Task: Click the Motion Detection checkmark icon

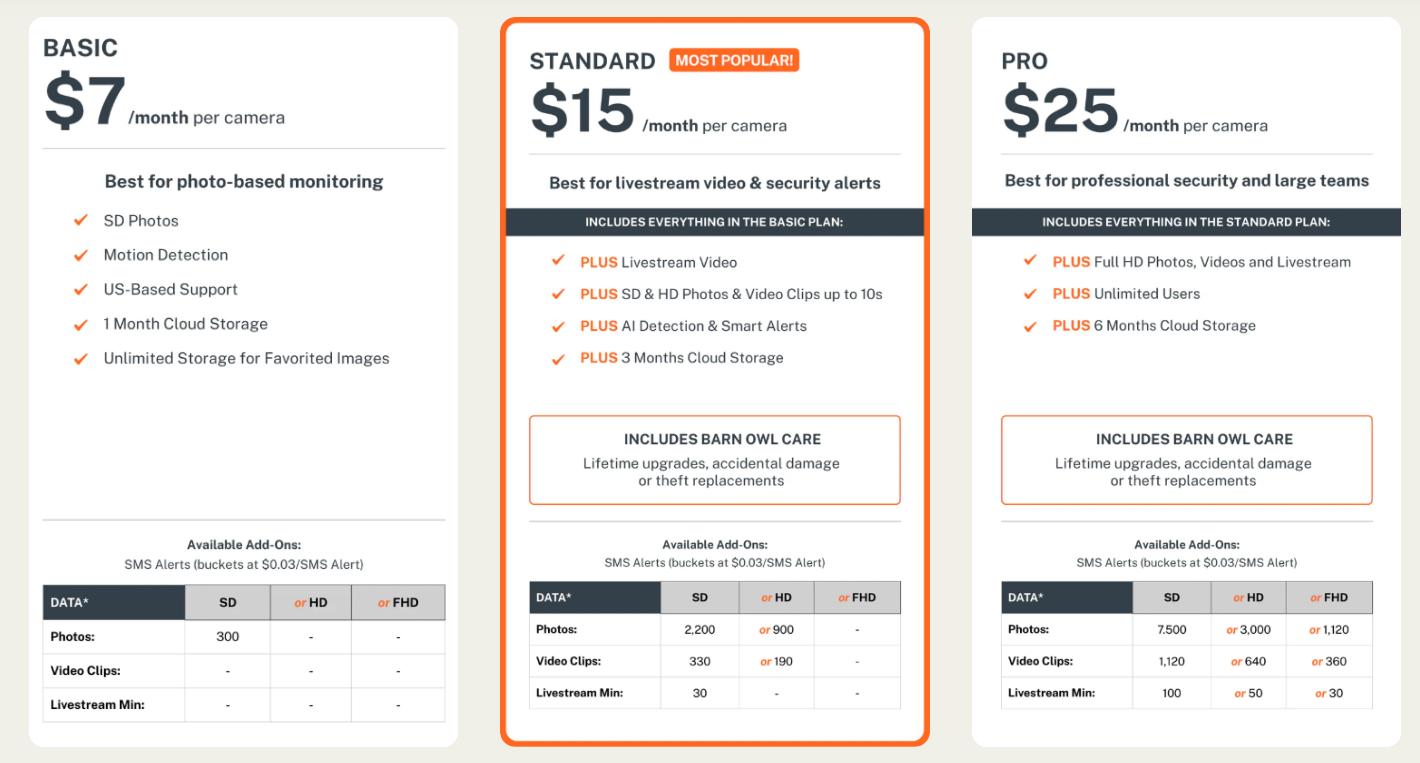Action: tap(81, 255)
